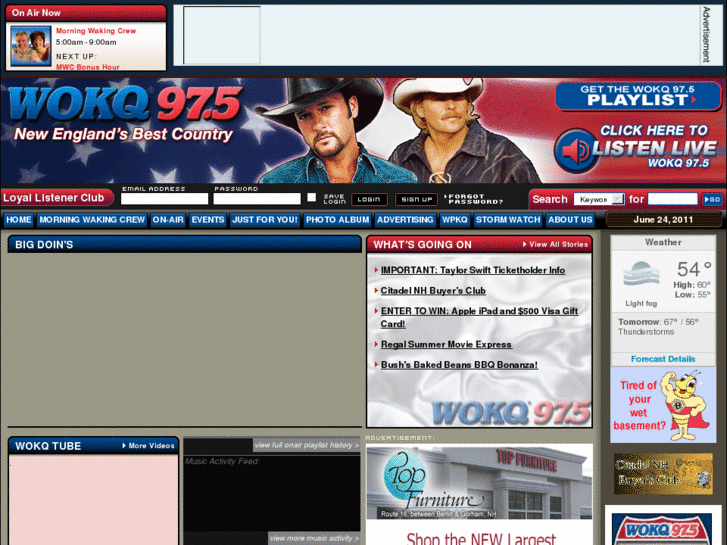The image size is (727, 545).
Task: Open the On-Air menu item
Action: tap(168, 220)
